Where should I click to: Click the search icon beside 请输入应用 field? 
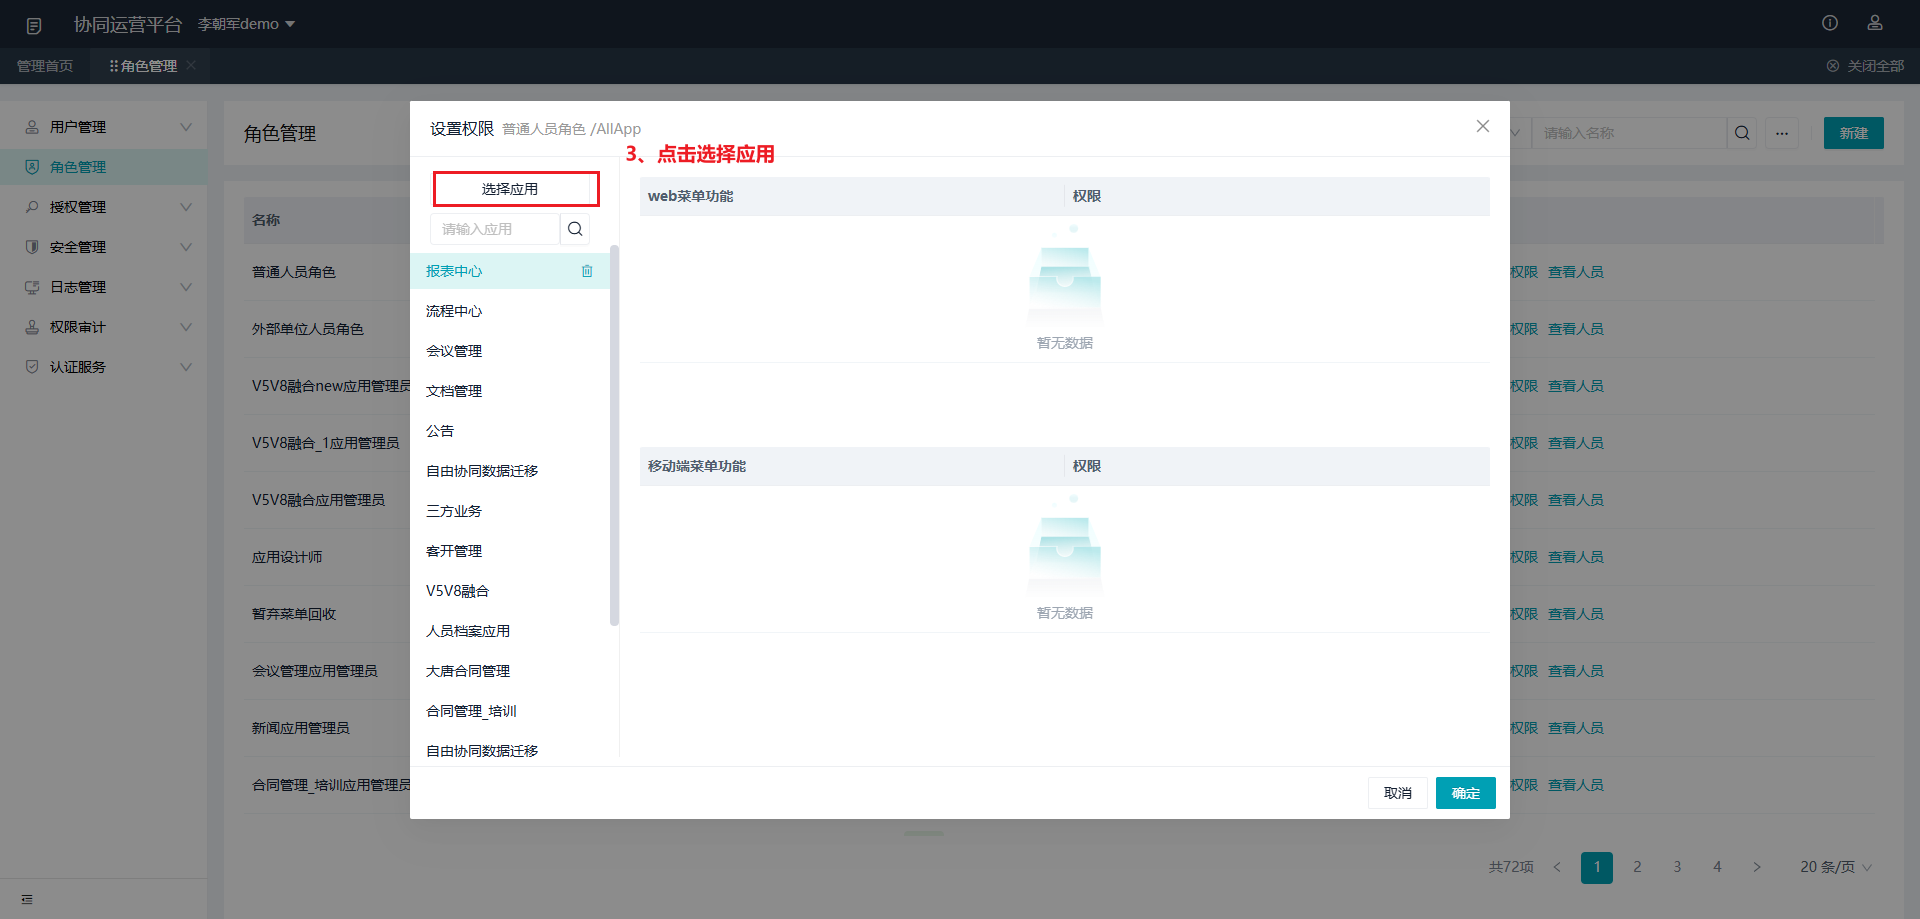tap(575, 229)
